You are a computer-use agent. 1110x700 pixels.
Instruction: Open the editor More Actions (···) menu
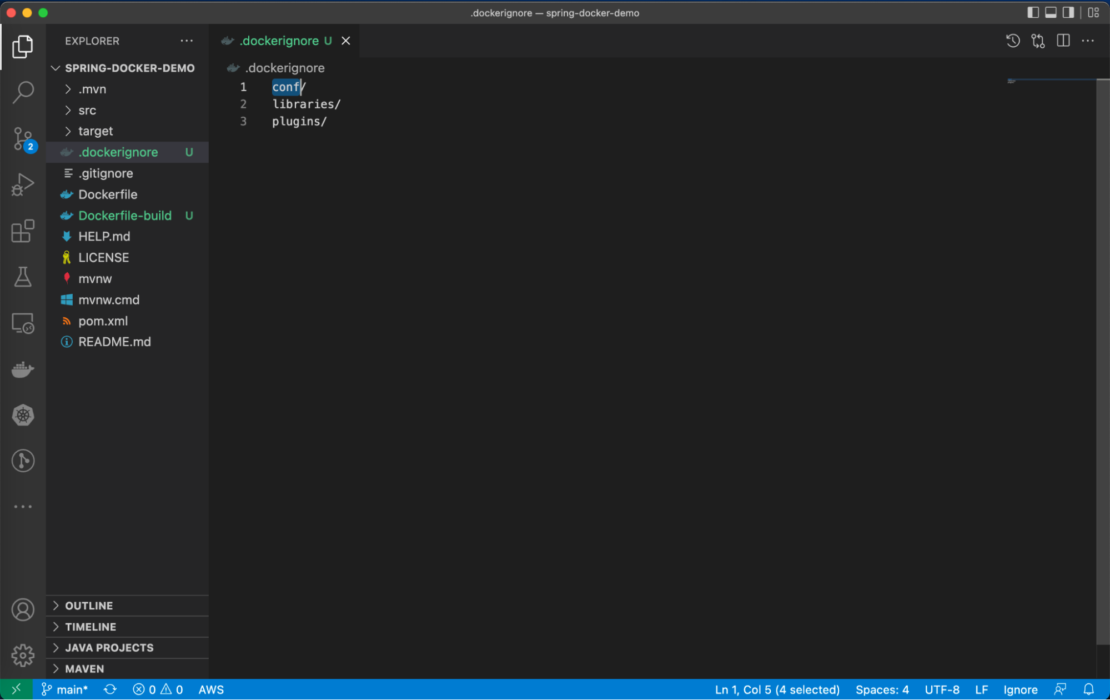[1088, 41]
